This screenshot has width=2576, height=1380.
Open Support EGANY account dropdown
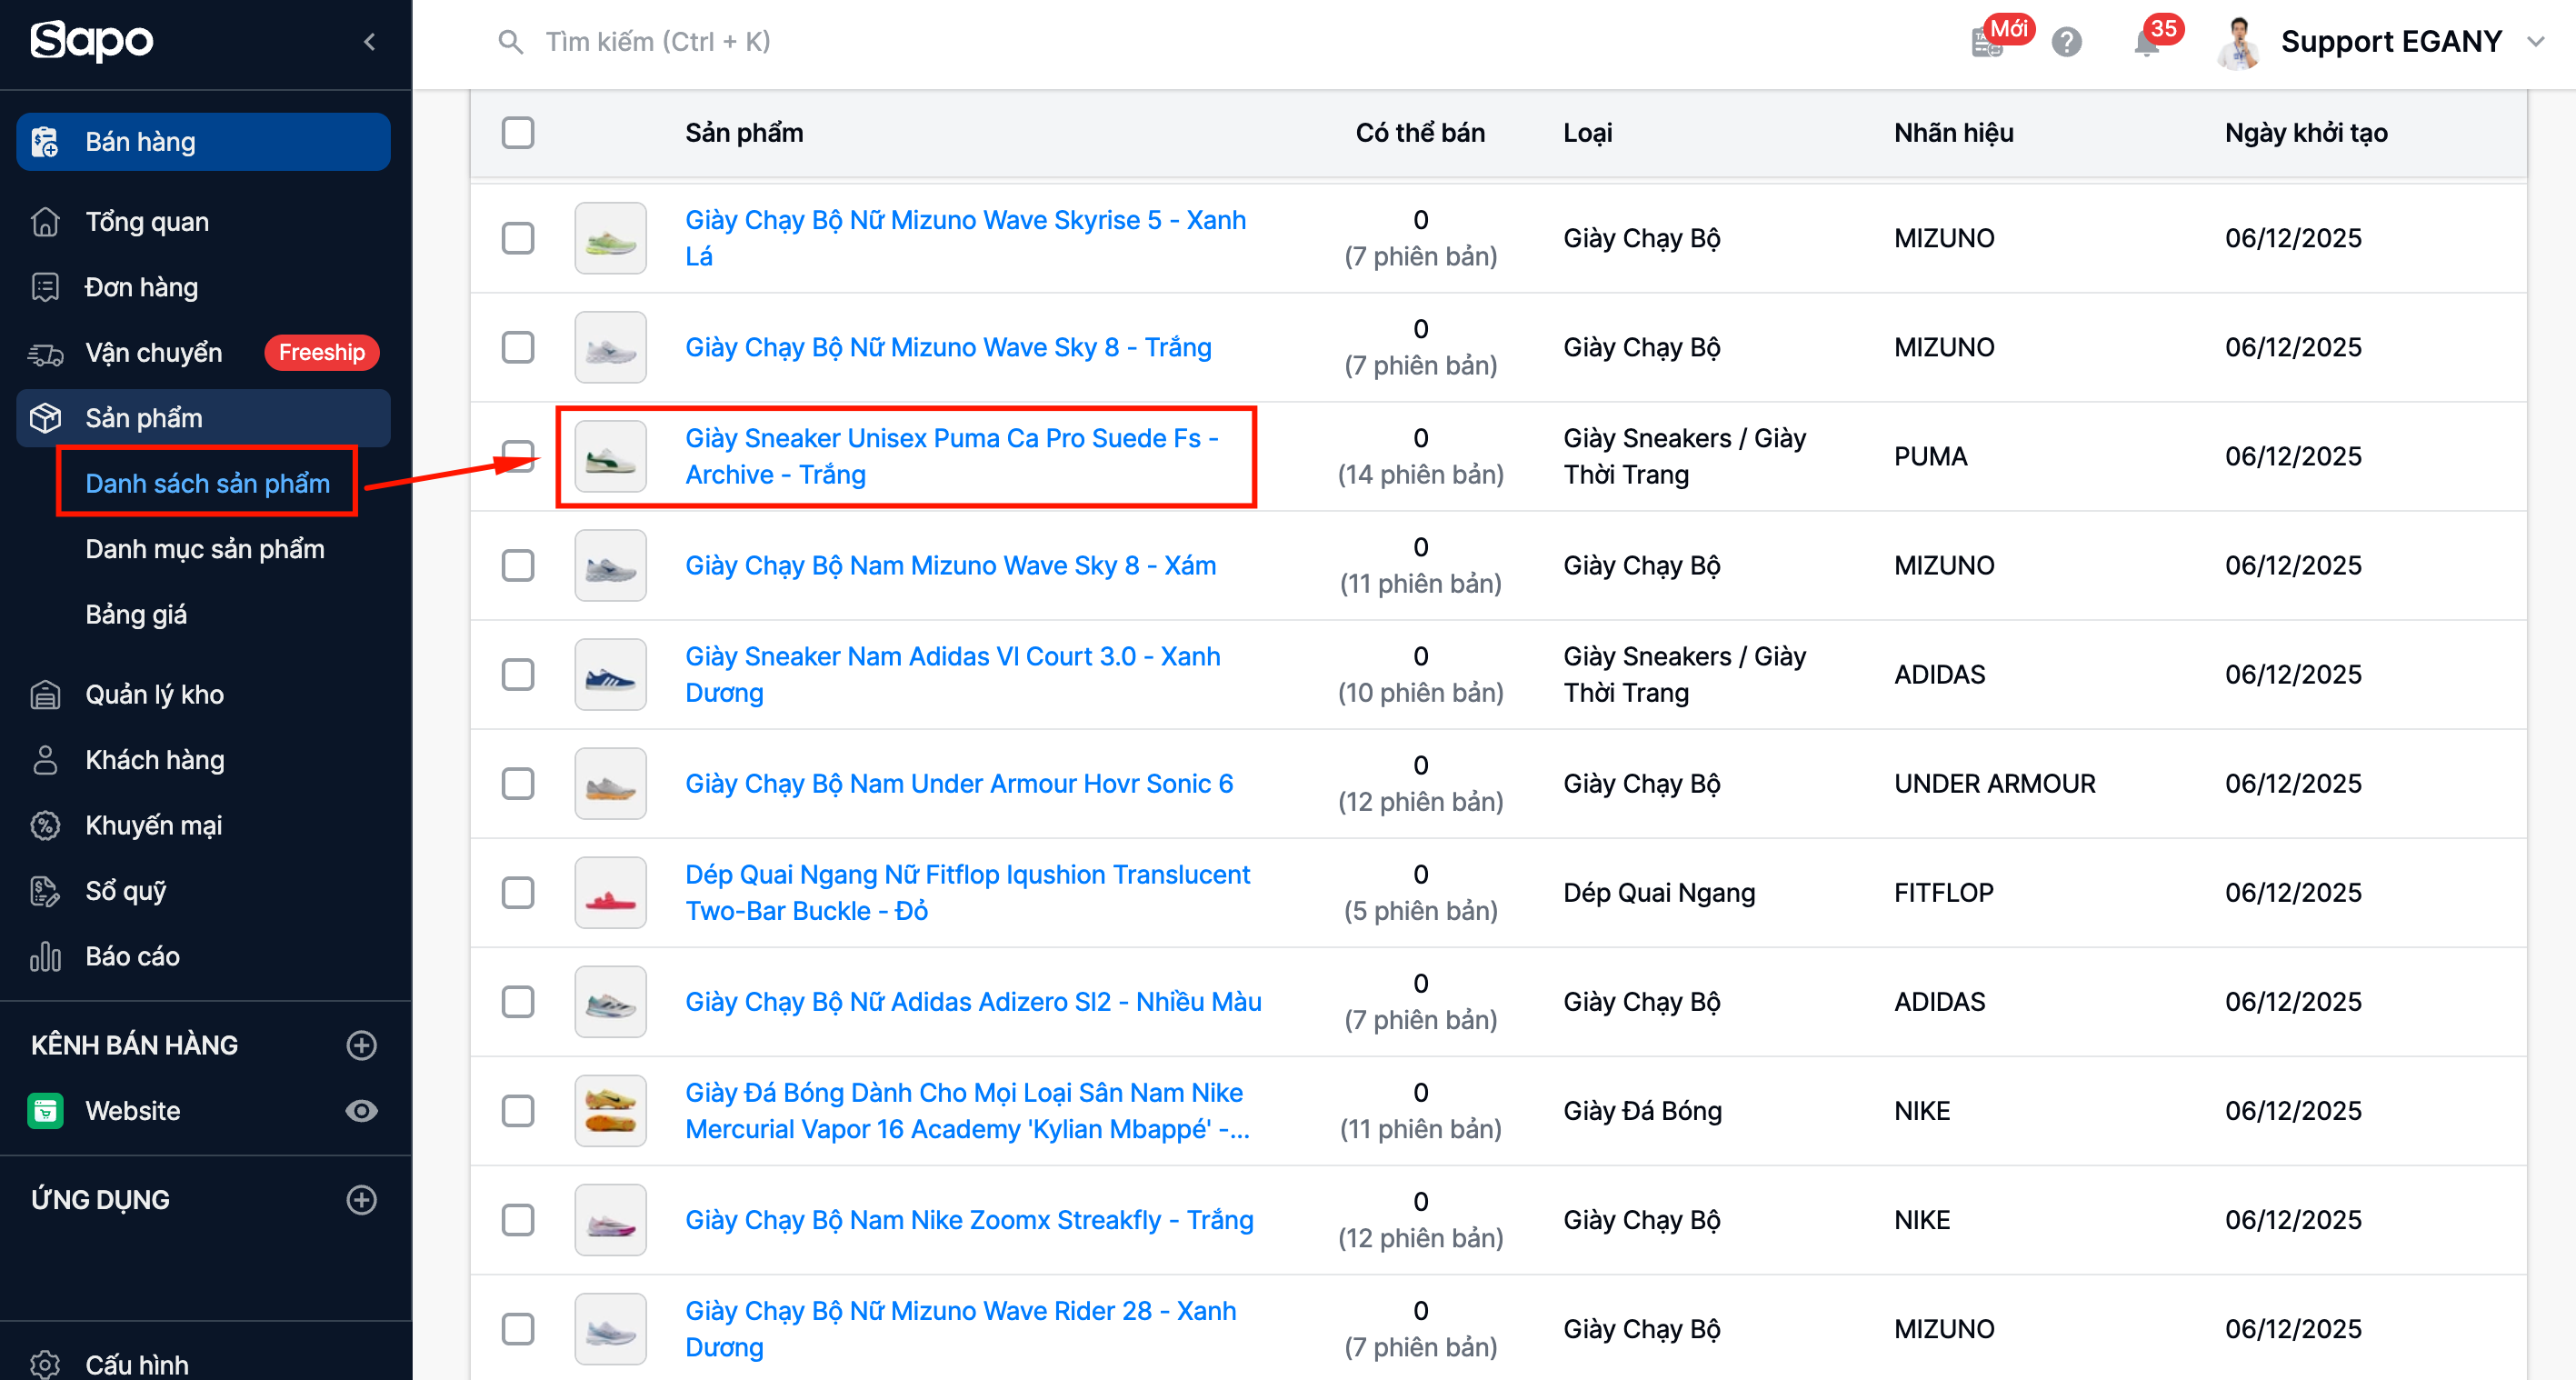(2390, 42)
